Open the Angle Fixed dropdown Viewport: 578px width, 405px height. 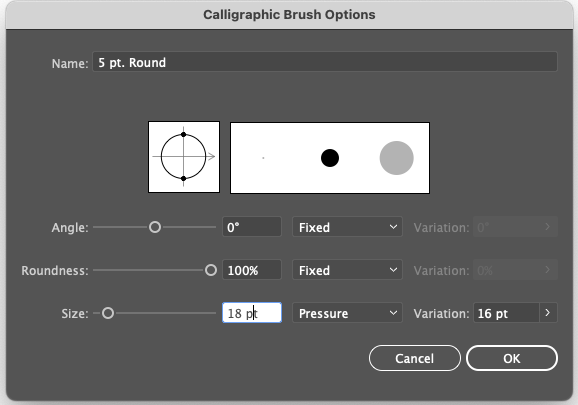(x=347, y=227)
